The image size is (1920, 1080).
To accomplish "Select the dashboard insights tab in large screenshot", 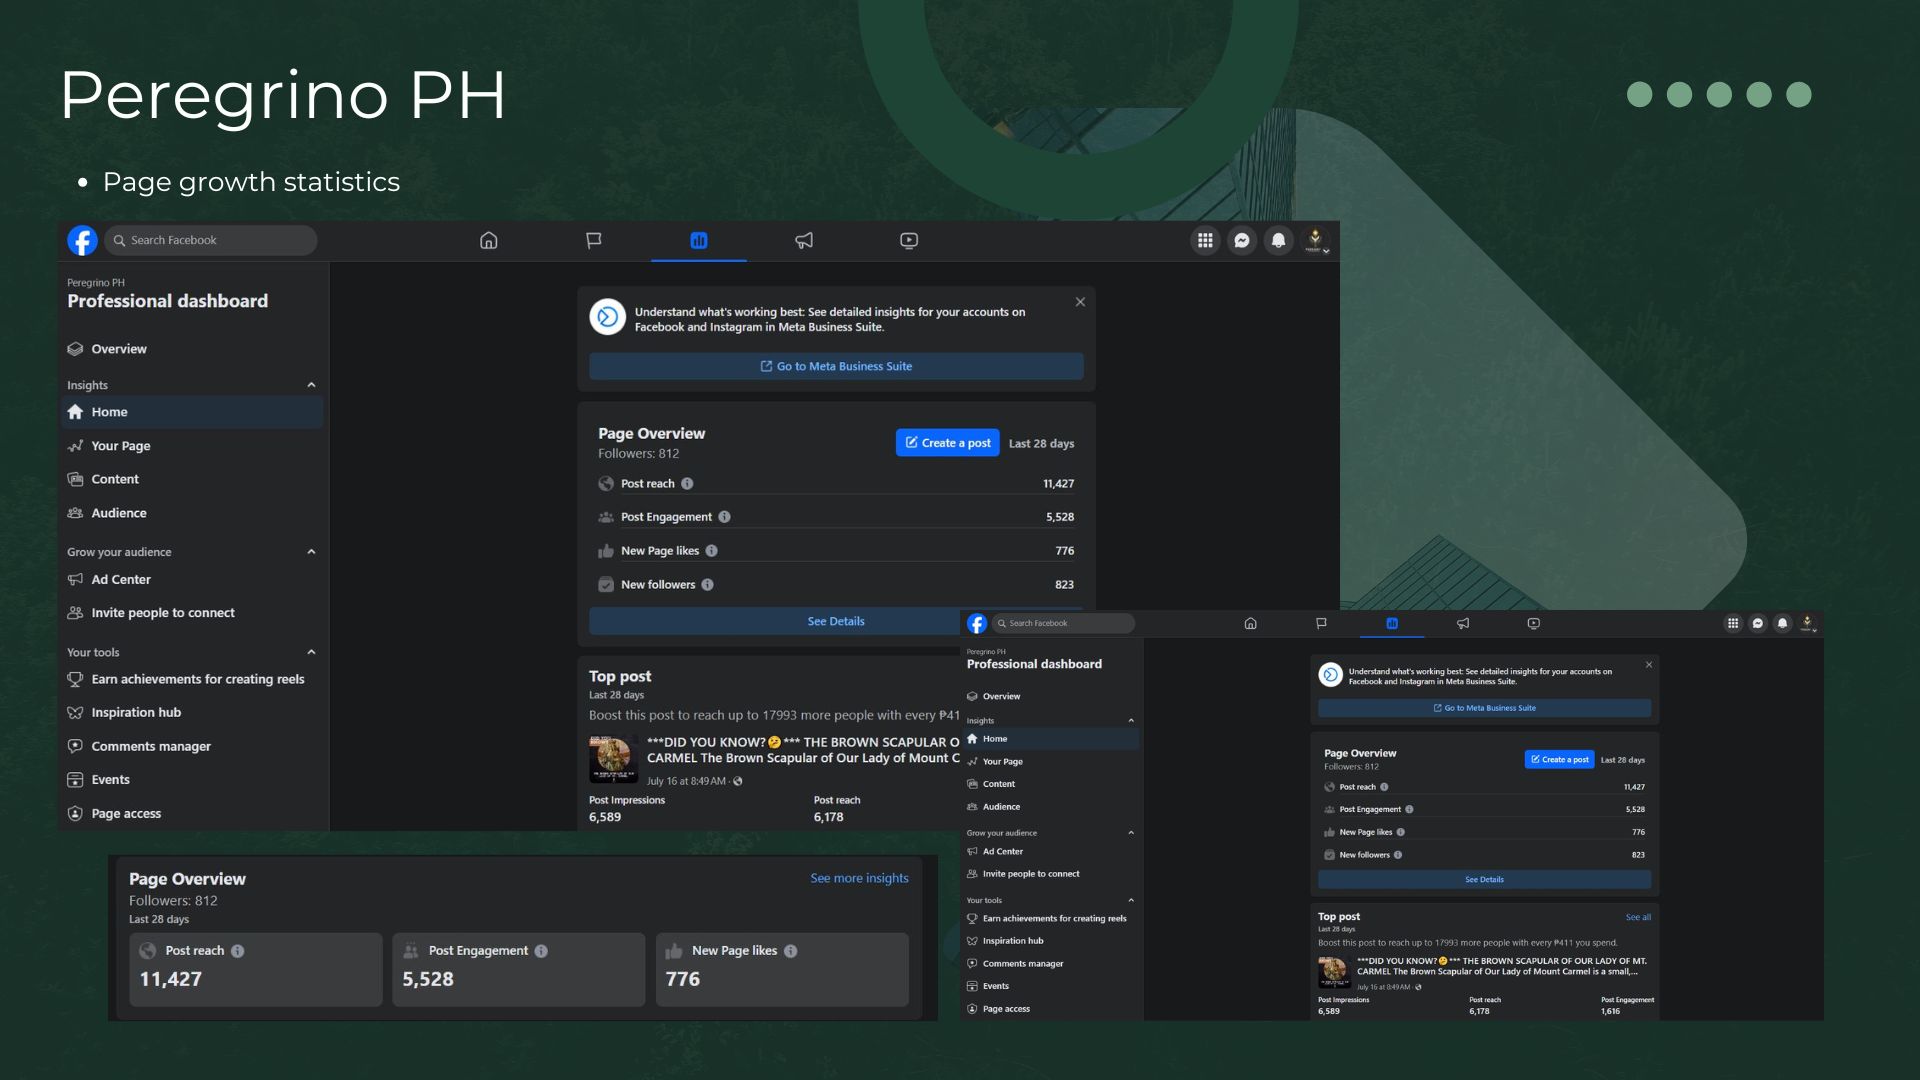I will click(x=699, y=240).
